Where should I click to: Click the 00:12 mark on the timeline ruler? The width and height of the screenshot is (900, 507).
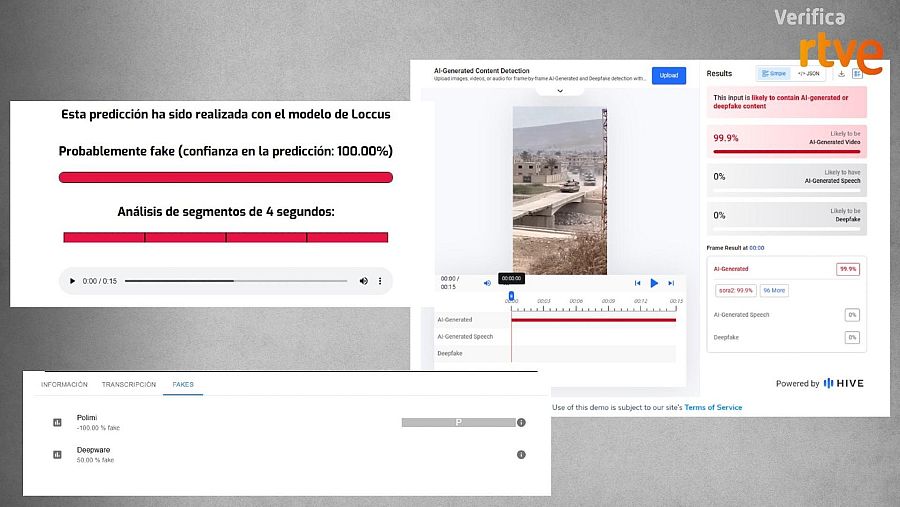click(640, 301)
